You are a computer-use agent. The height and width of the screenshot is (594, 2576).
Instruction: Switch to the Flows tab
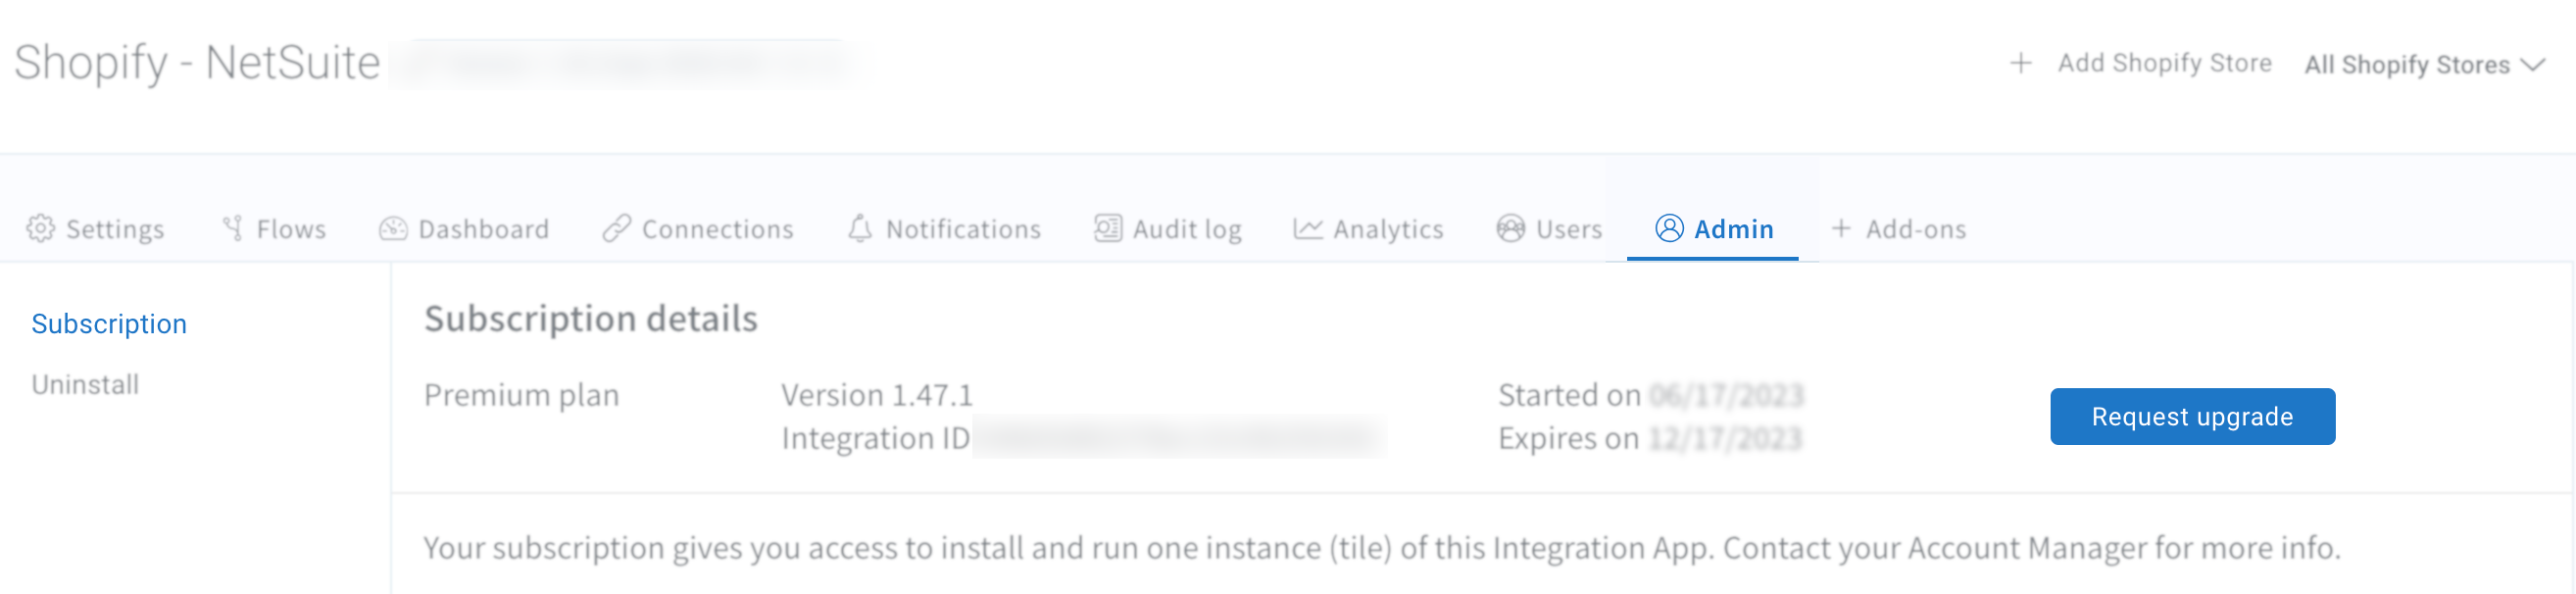[x=274, y=228]
